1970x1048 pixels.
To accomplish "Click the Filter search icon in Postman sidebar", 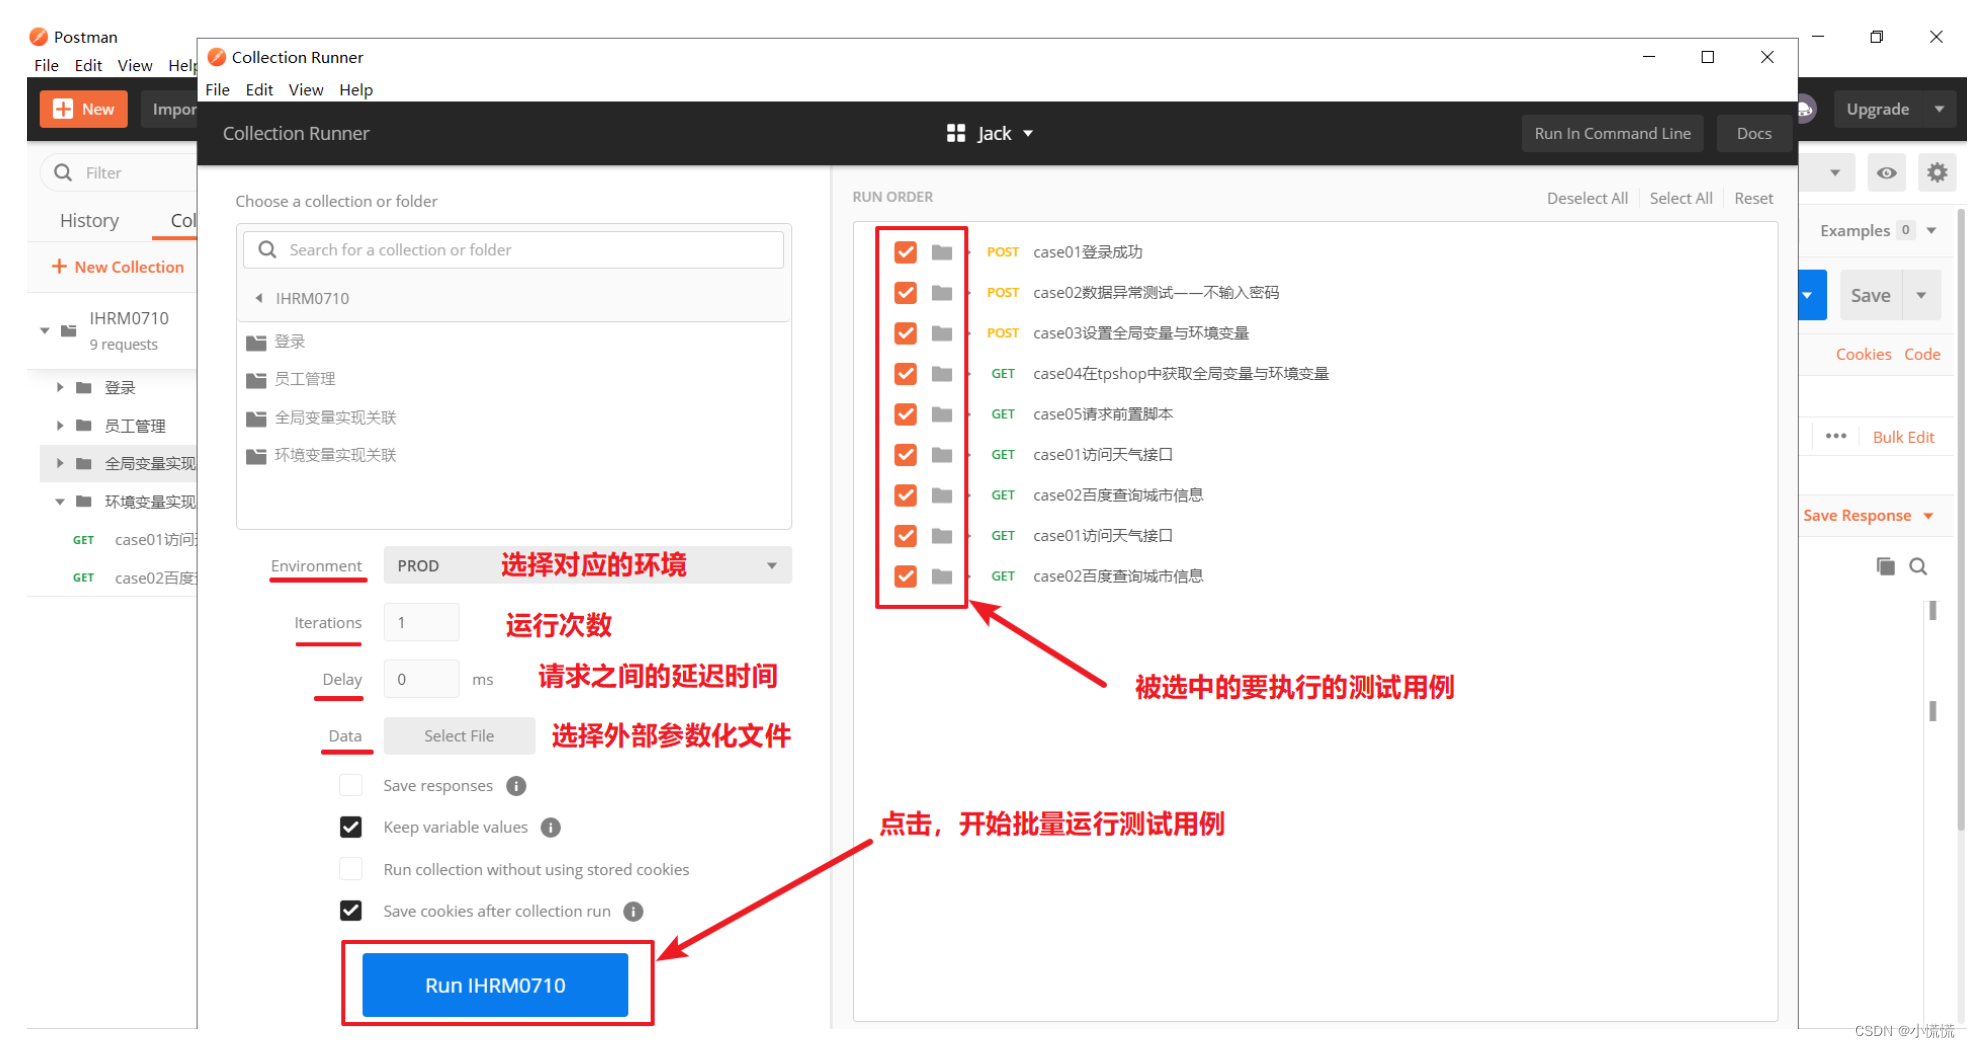I will pyautogui.click(x=63, y=172).
